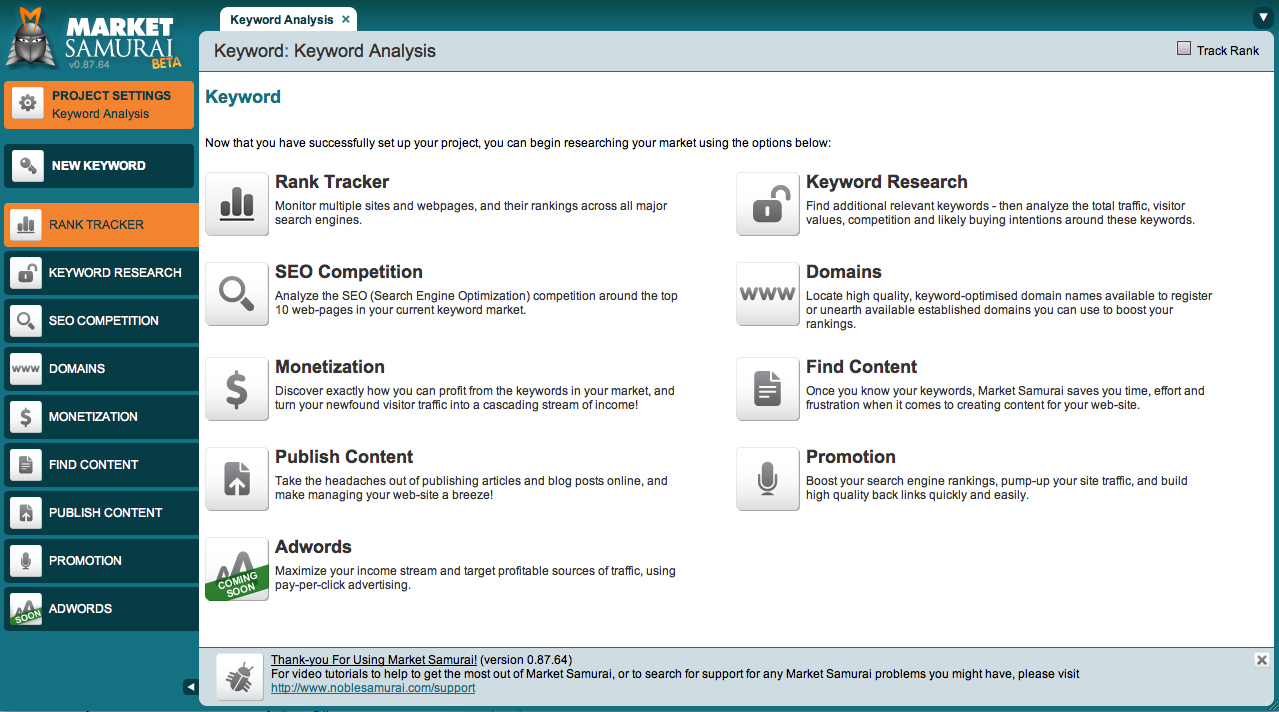Click the Thank-you For Using Market Samurai link

click(x=374, y=660)
